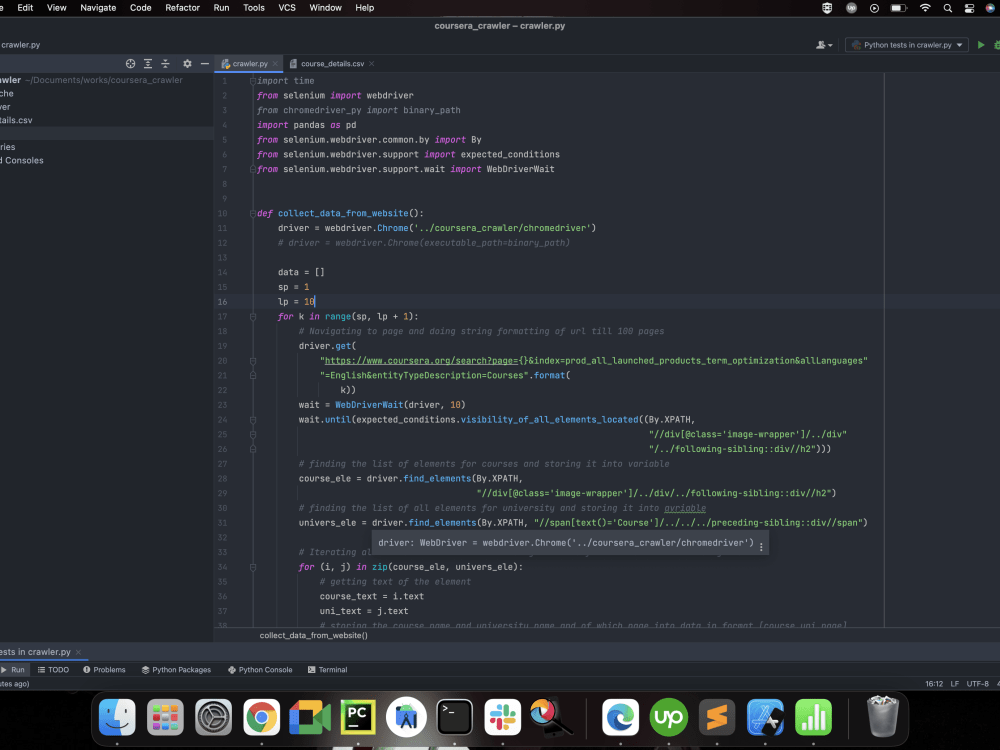This screenshot has height=750, width=1000.
Task: Open the Run tool window button
Action: [13, 670]
